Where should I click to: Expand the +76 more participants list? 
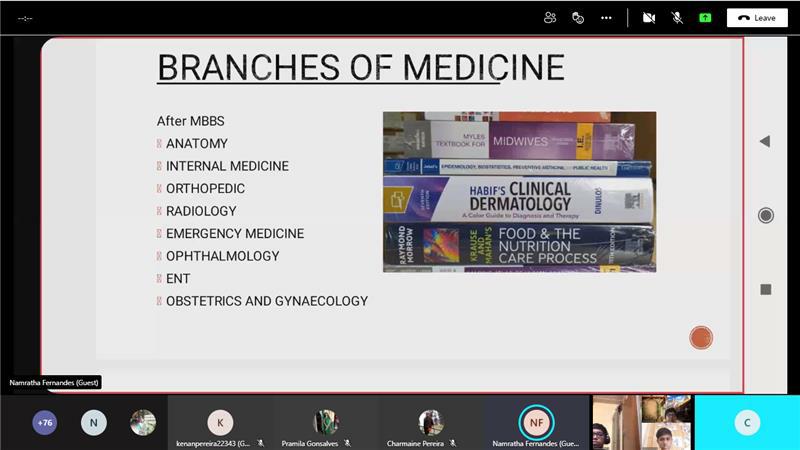45,422
